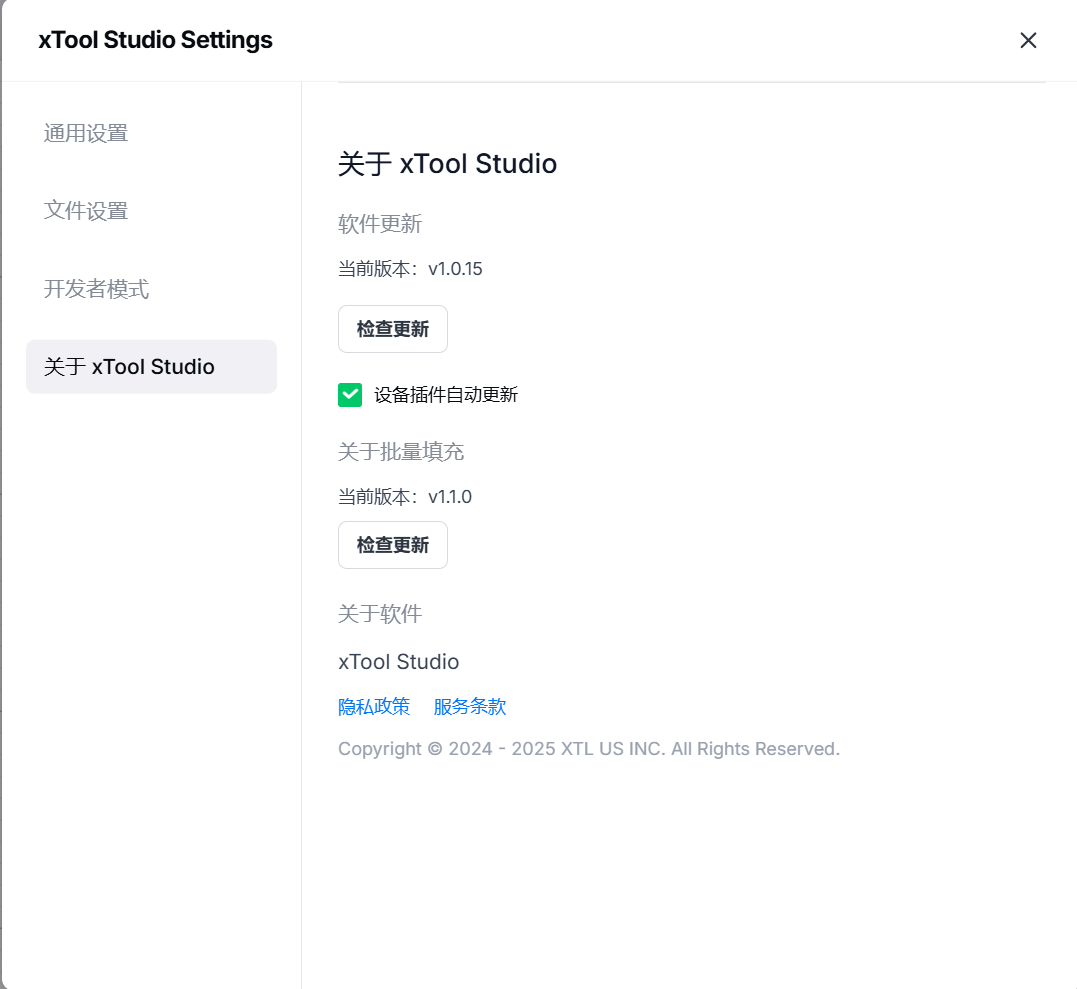Click the Copyright XTL US INC. notice
This screenshot has width=1077, height=989.
click(x=588, y=749)
